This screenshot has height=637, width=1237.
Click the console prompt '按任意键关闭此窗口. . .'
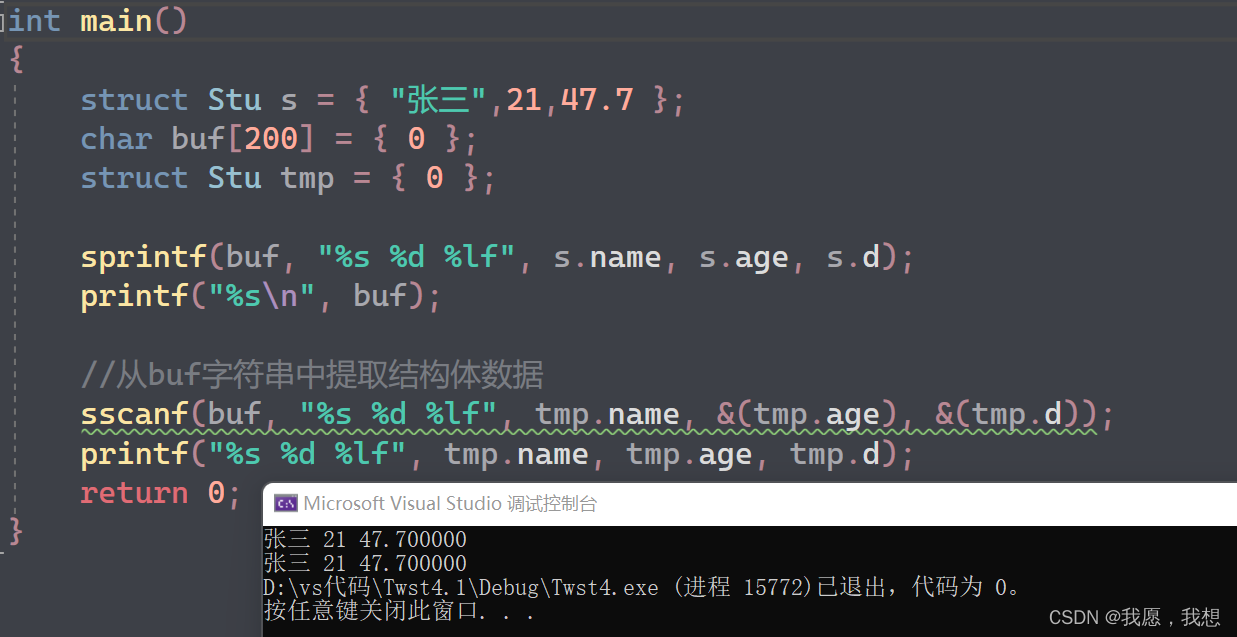(x=400, y=610)
